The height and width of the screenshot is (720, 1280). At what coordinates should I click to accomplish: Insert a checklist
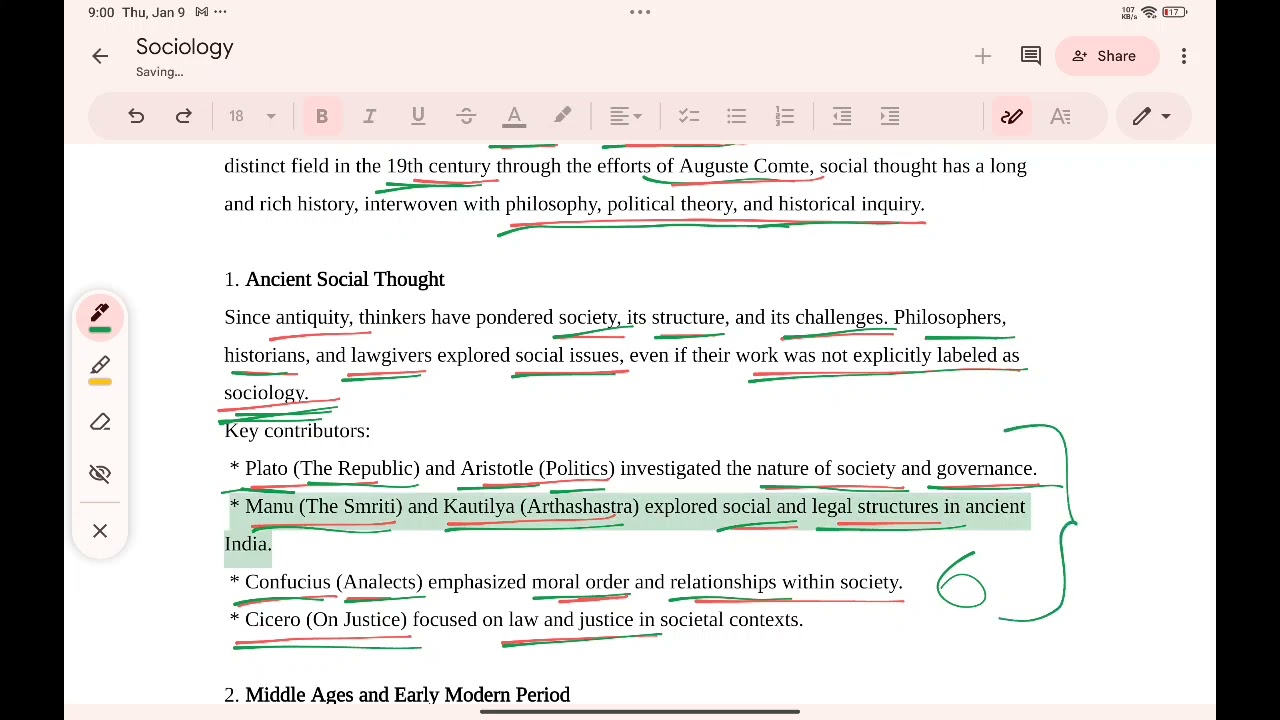[x=688, y=116]
